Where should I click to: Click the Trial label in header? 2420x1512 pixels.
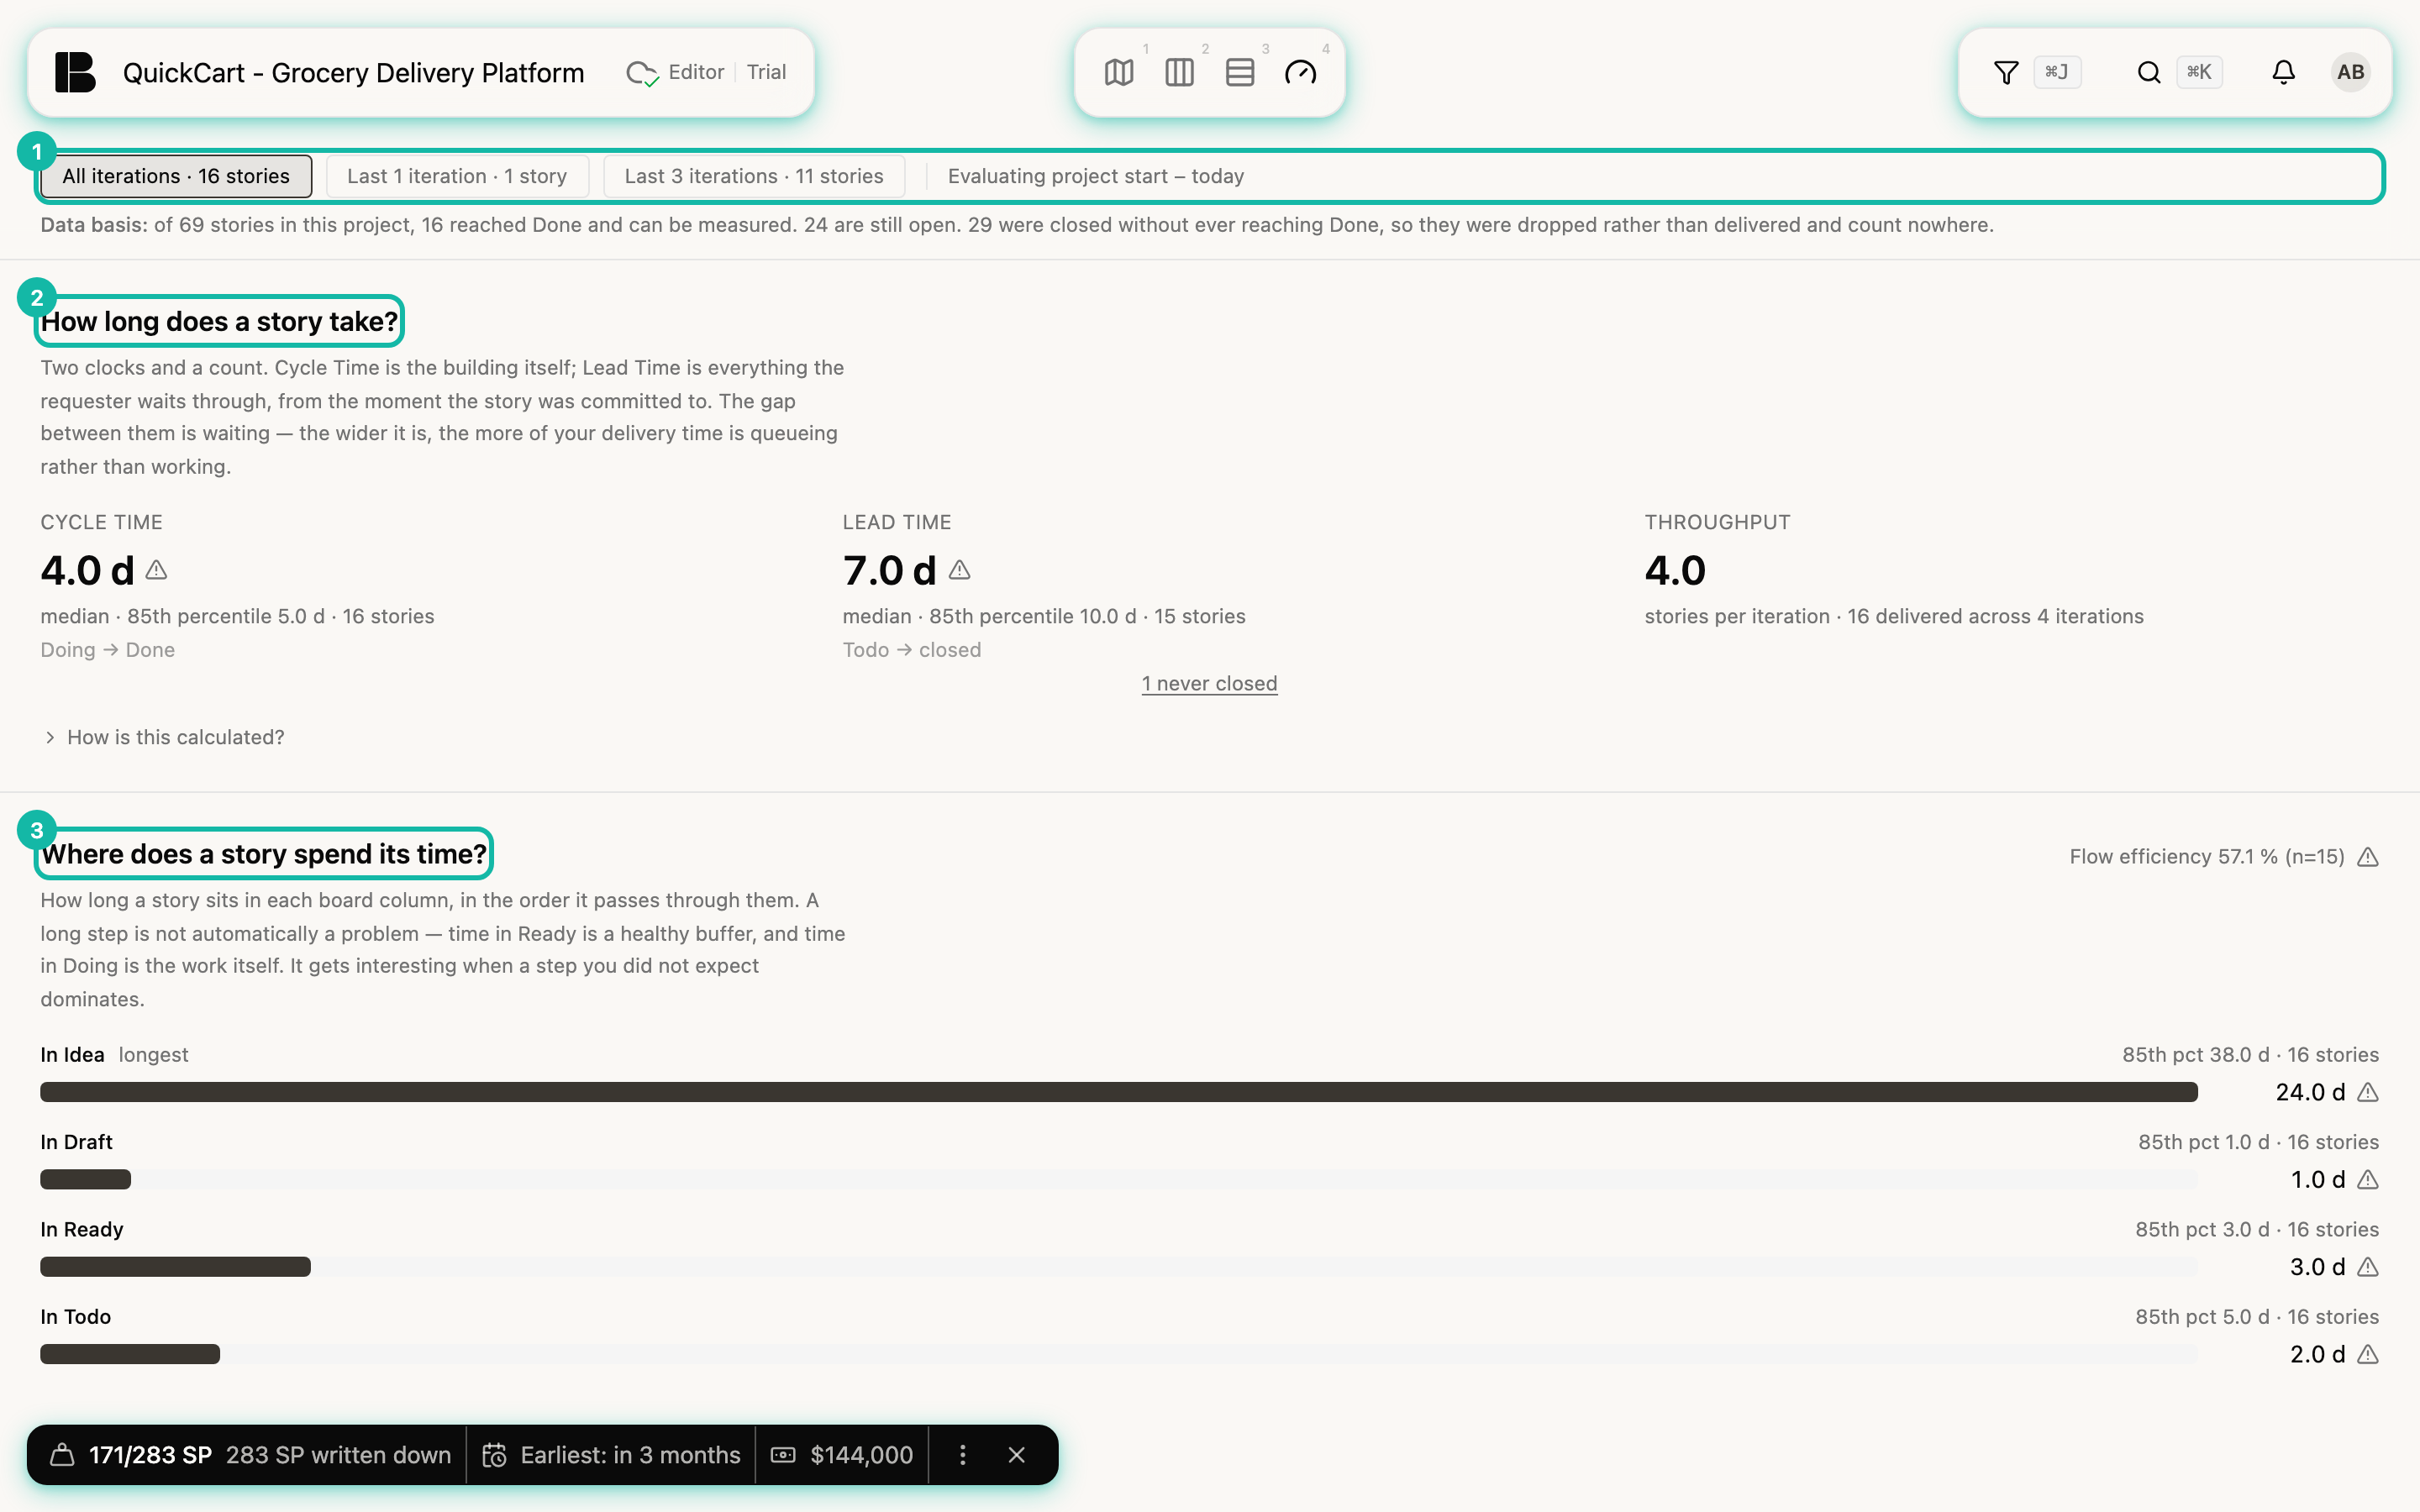coord(766,72)
